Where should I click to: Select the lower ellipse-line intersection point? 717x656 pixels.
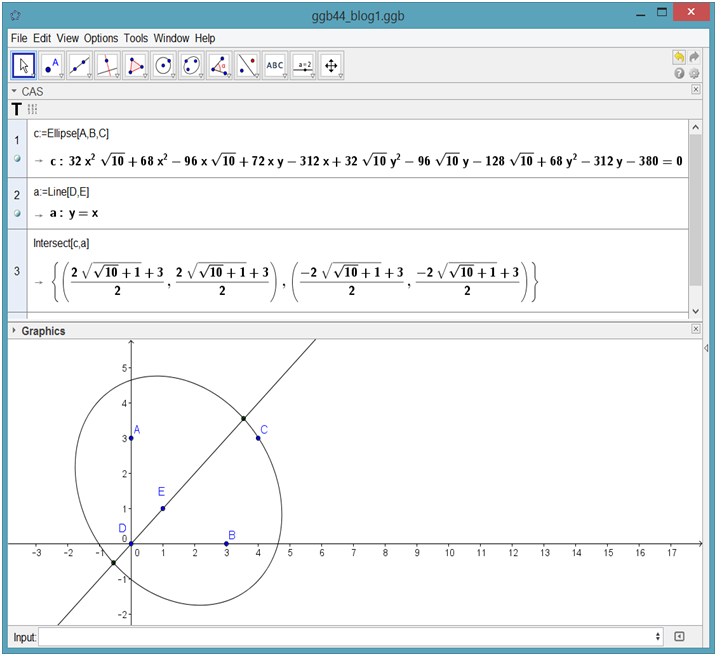[113, 563]
